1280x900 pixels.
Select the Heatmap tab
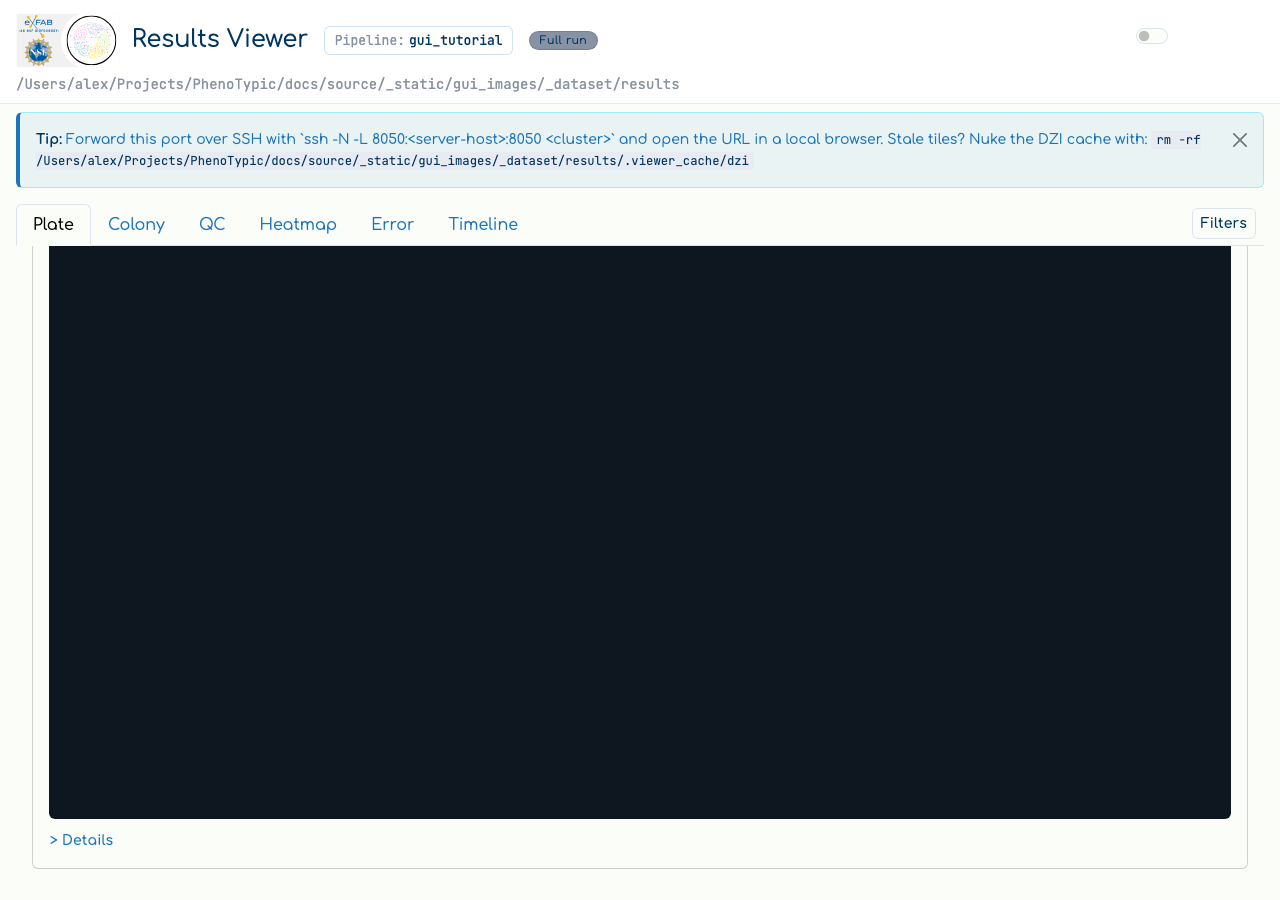click(x=298, y=225)
